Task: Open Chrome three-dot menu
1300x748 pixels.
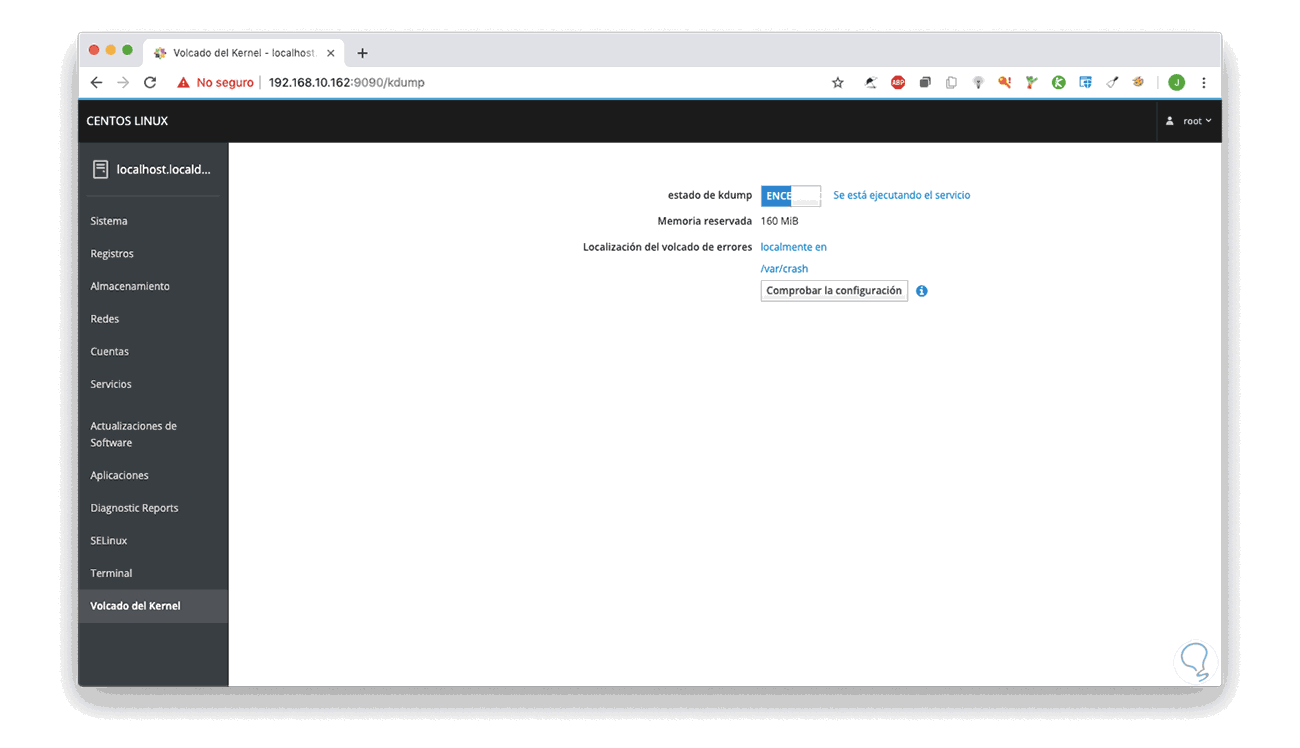Action: tap(1204, 83)
